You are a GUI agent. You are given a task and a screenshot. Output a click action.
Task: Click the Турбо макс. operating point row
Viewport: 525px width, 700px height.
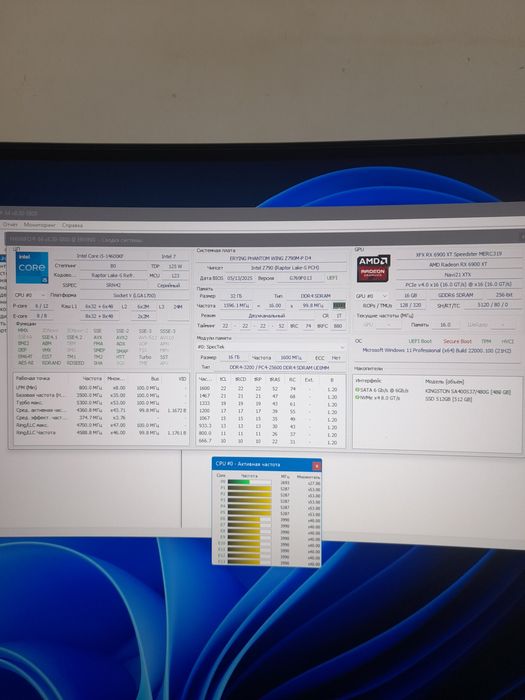point(100,403)
